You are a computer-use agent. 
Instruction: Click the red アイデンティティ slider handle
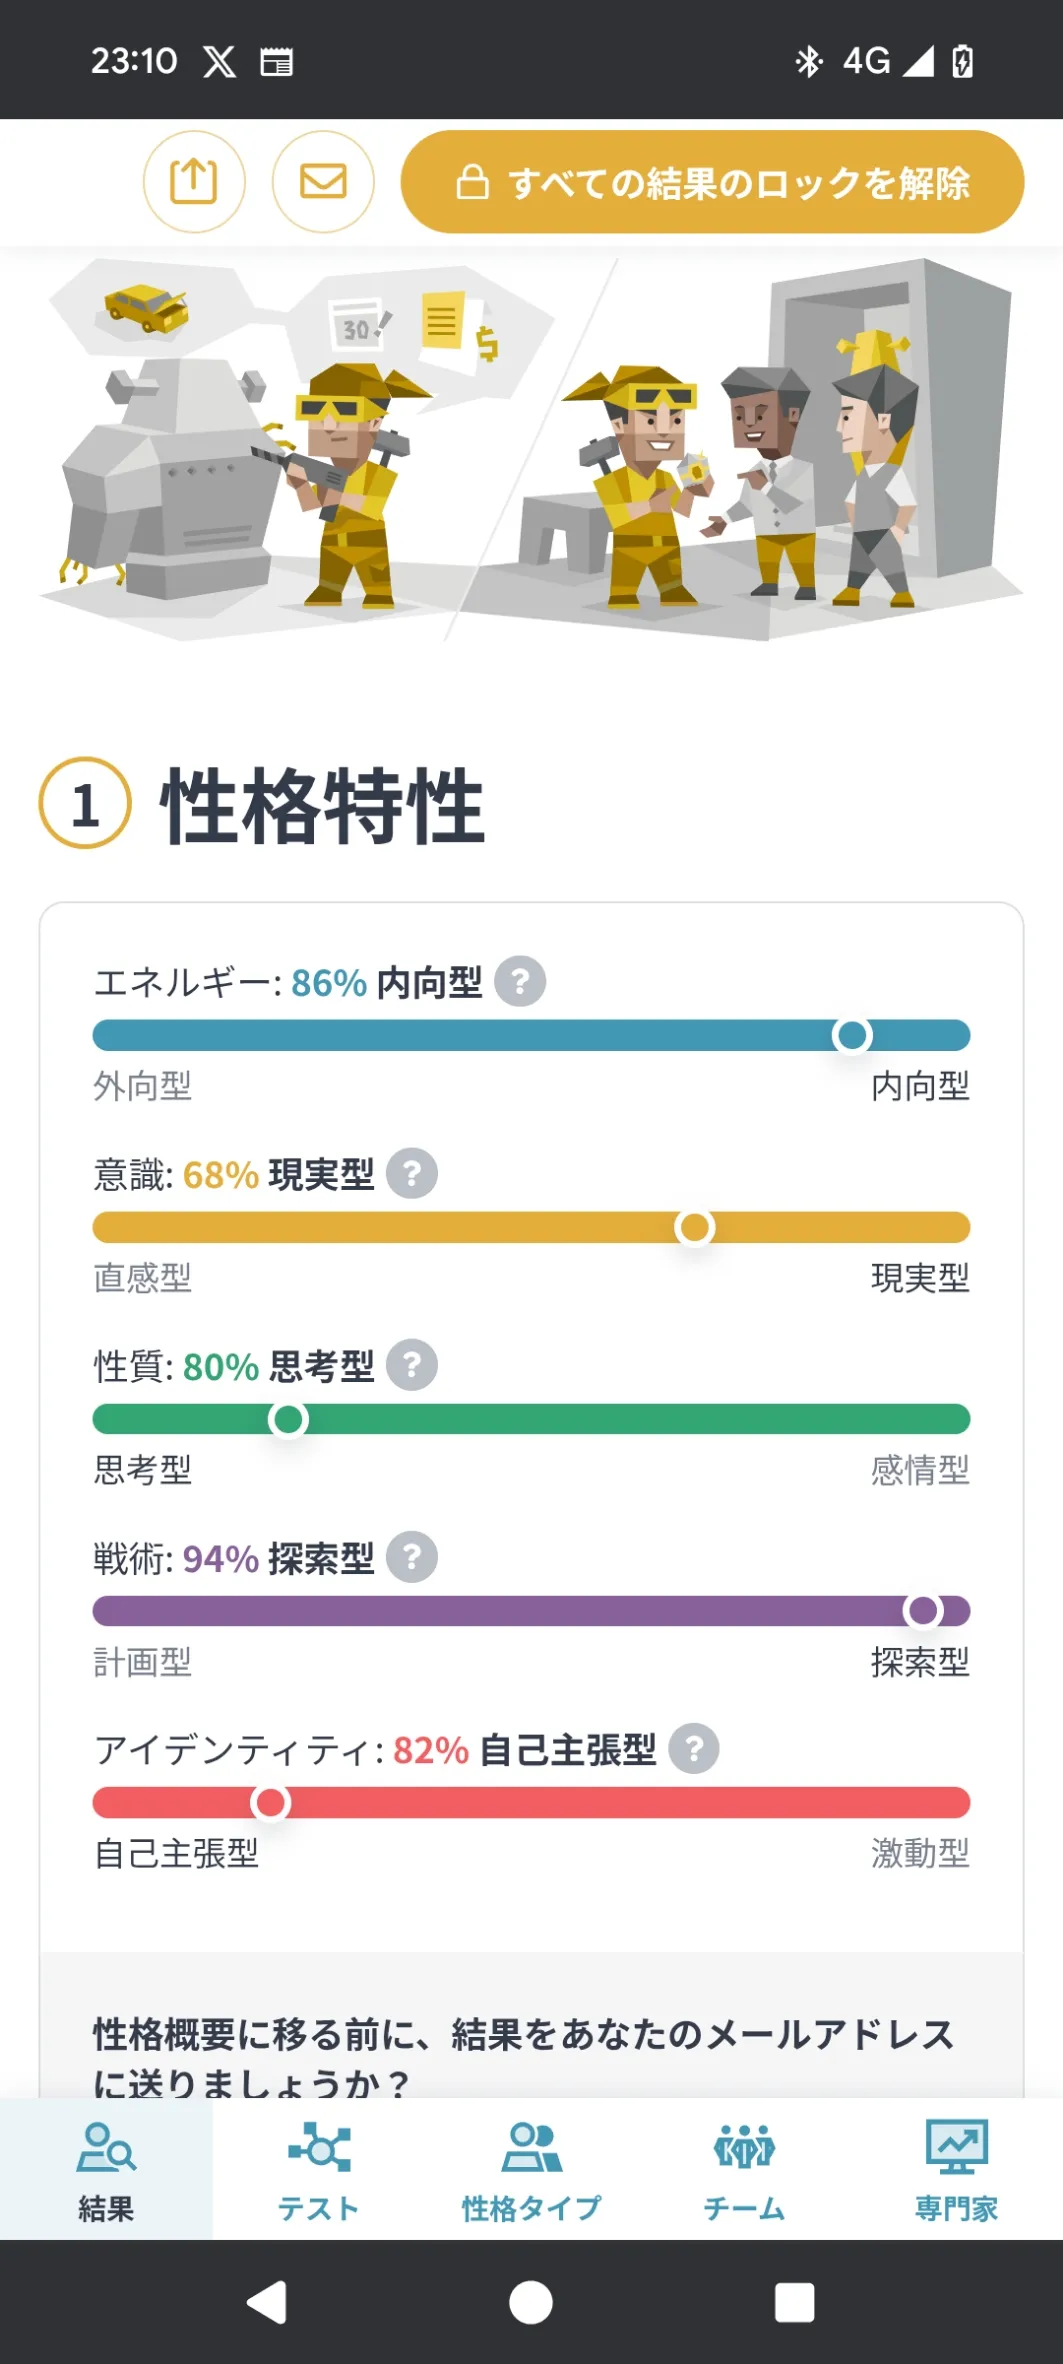tap(270, 1803)
